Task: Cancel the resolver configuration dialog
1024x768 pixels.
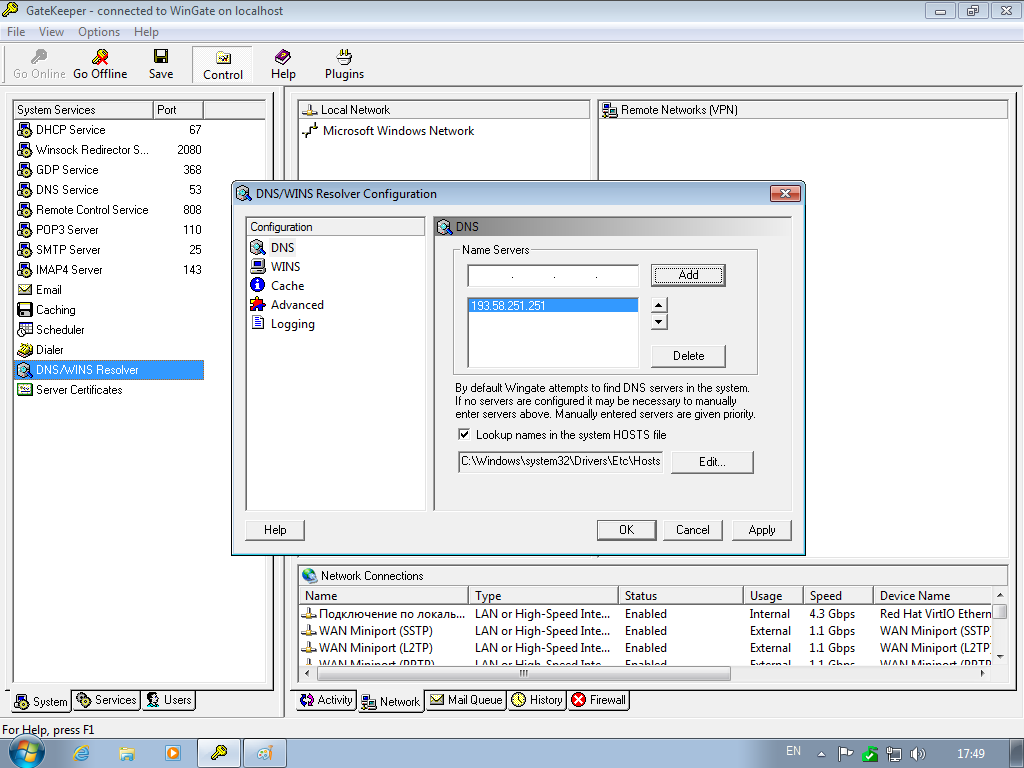Action: [692, 530]
